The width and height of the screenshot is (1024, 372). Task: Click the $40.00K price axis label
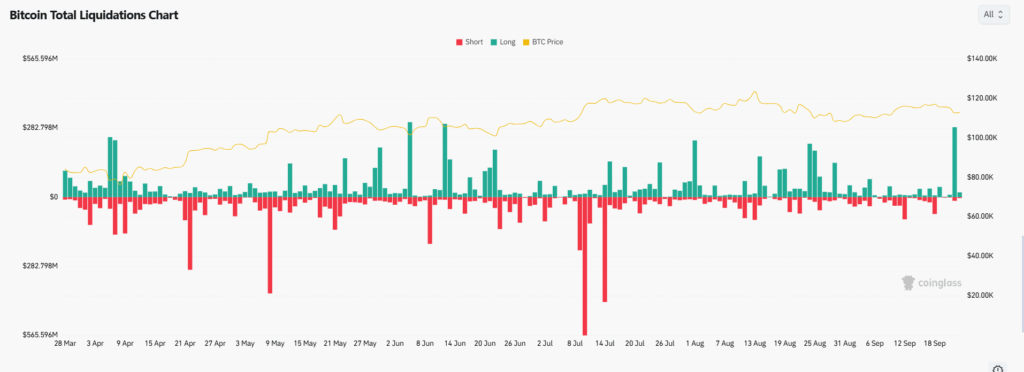pyautogui.click(x=980, y=256)
